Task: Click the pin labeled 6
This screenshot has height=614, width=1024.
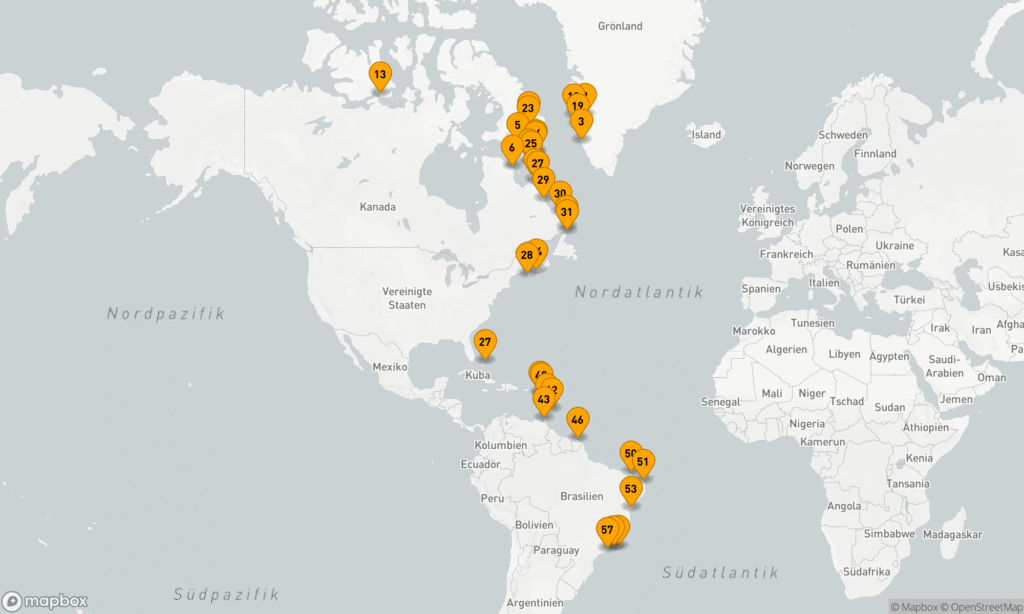Action: point(511,148)
